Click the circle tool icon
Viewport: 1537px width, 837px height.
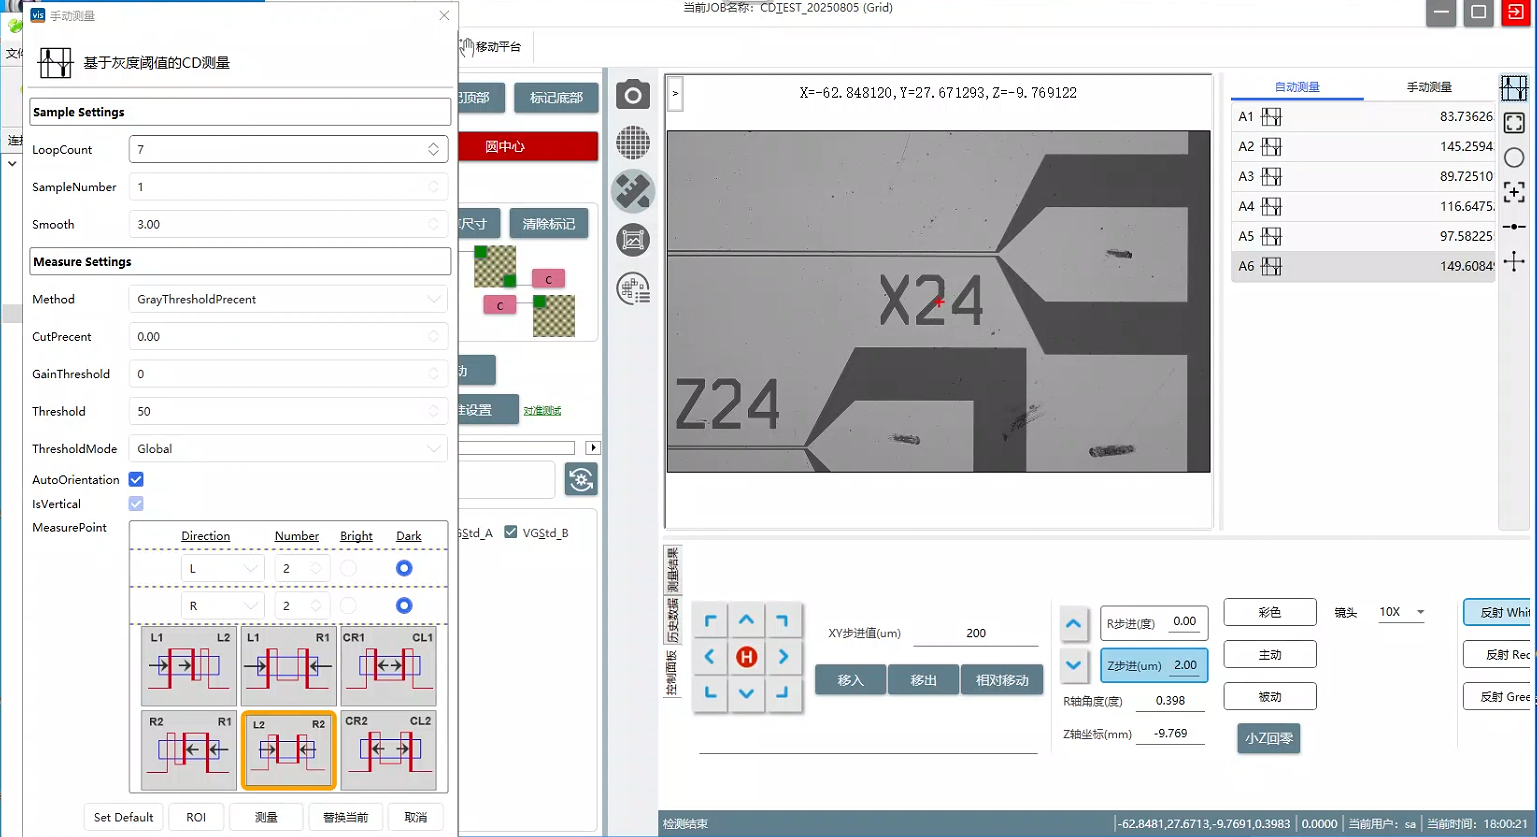(1513, 158)
